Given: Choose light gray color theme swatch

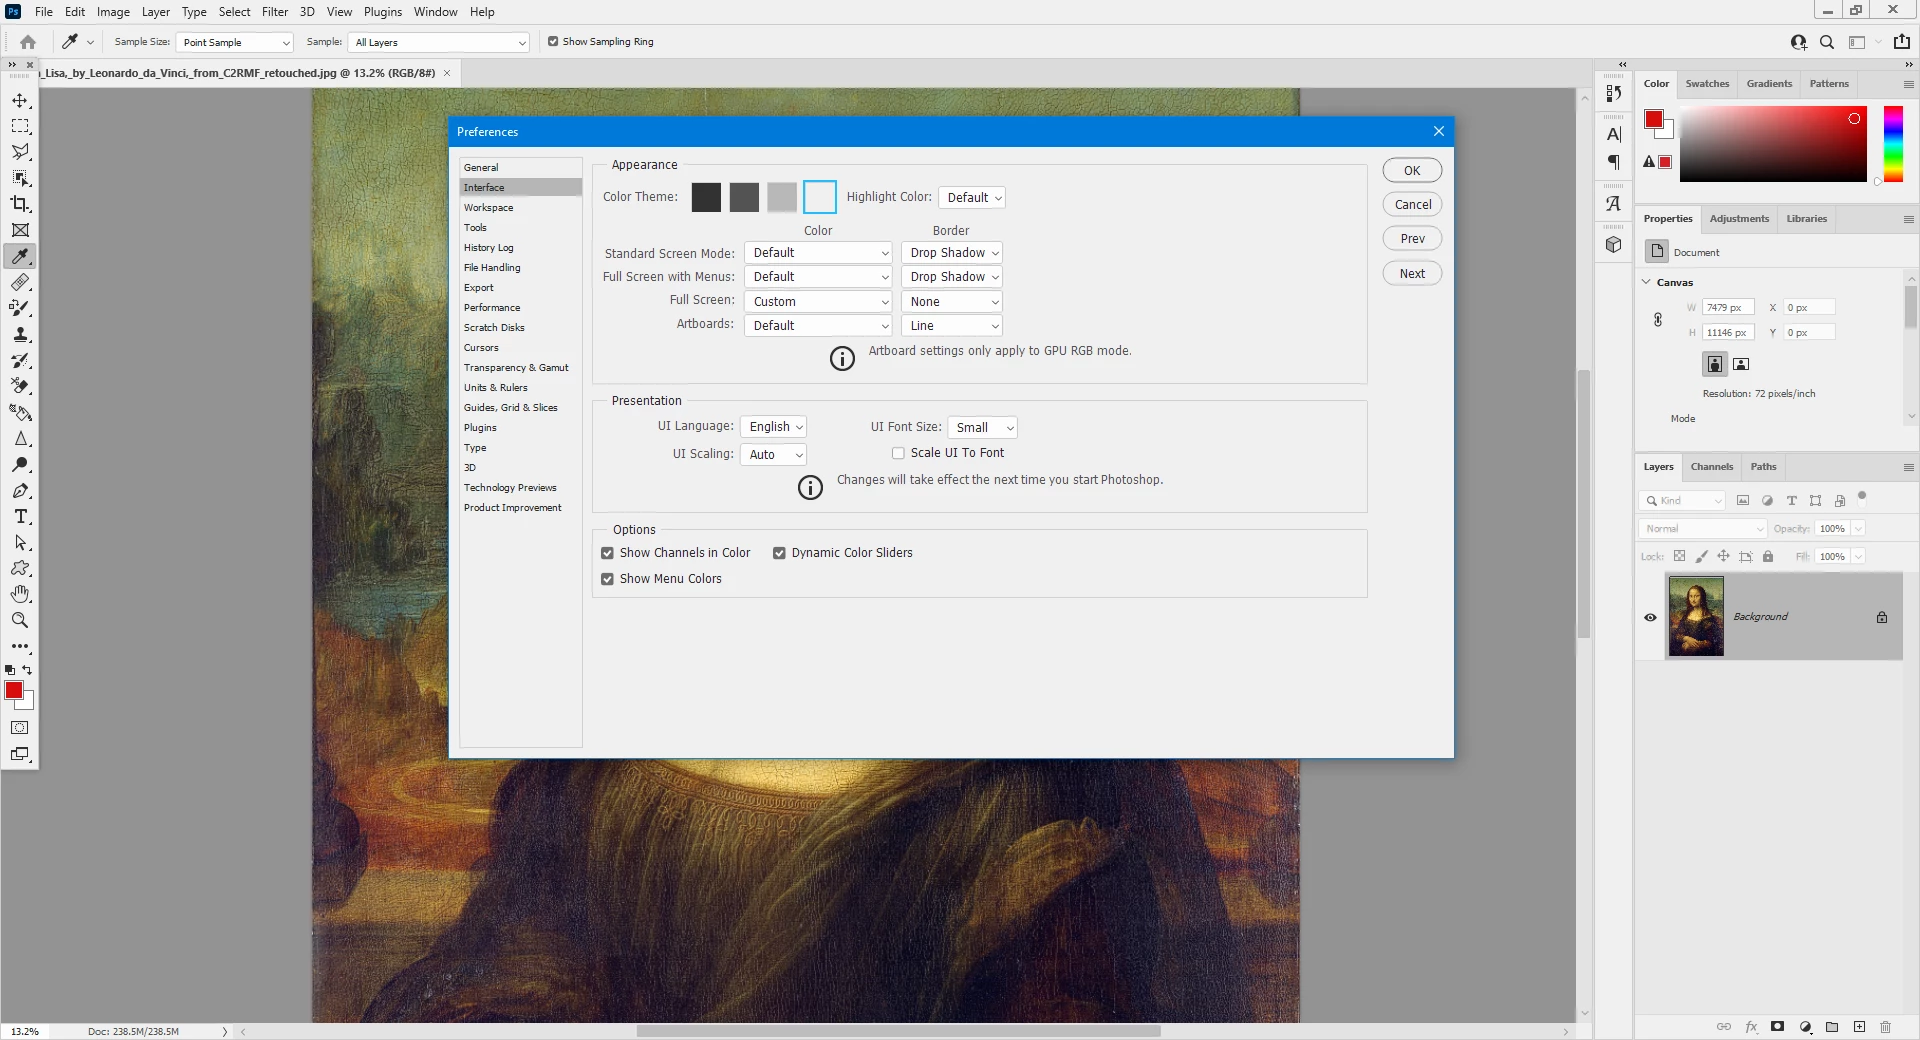Looking at the screenshot, I should tap(782, 197).
